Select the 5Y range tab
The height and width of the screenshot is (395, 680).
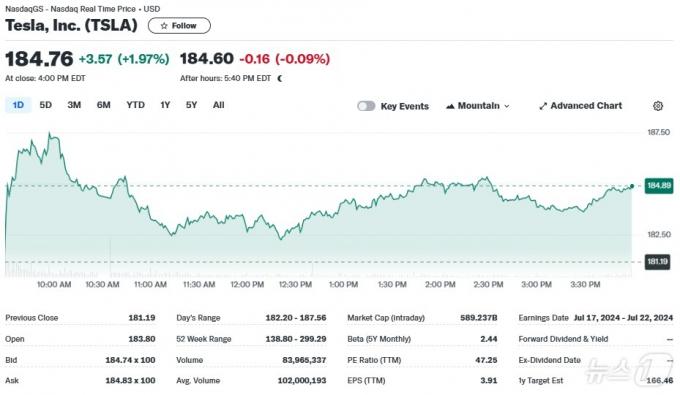(191, 105)
